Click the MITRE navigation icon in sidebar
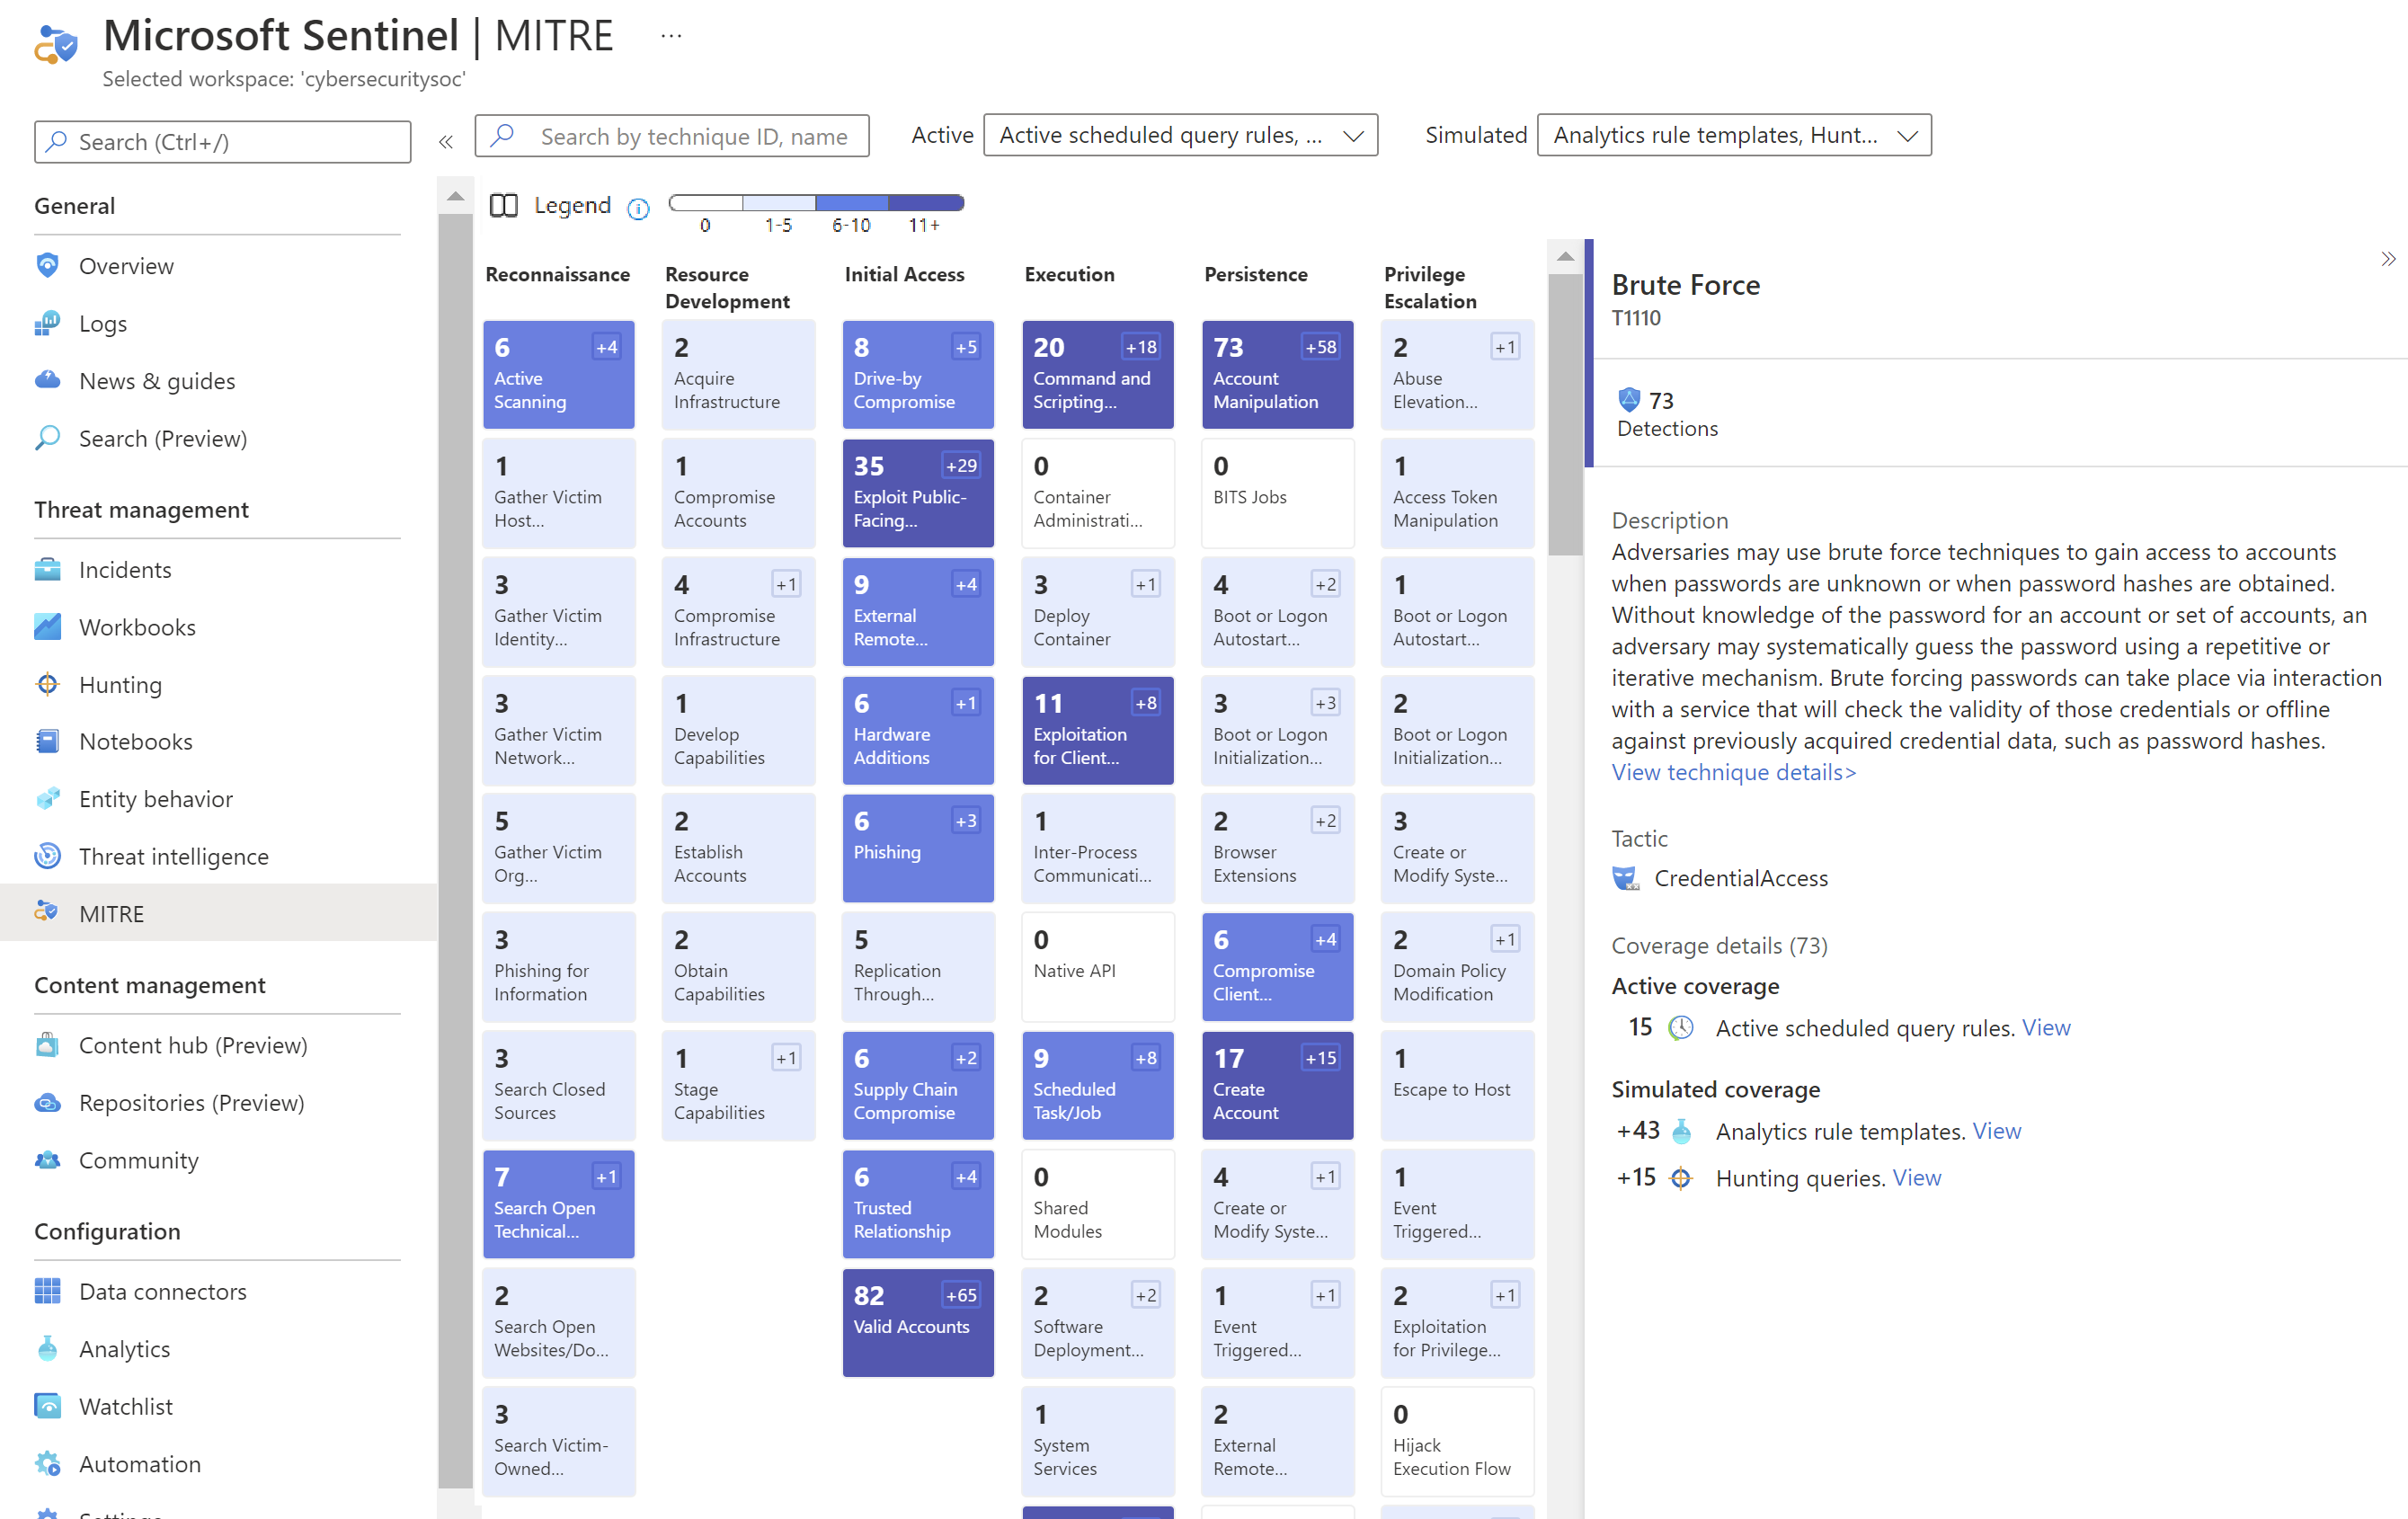The height and width of the screenshot is (1519, 2408). [48, 913]
